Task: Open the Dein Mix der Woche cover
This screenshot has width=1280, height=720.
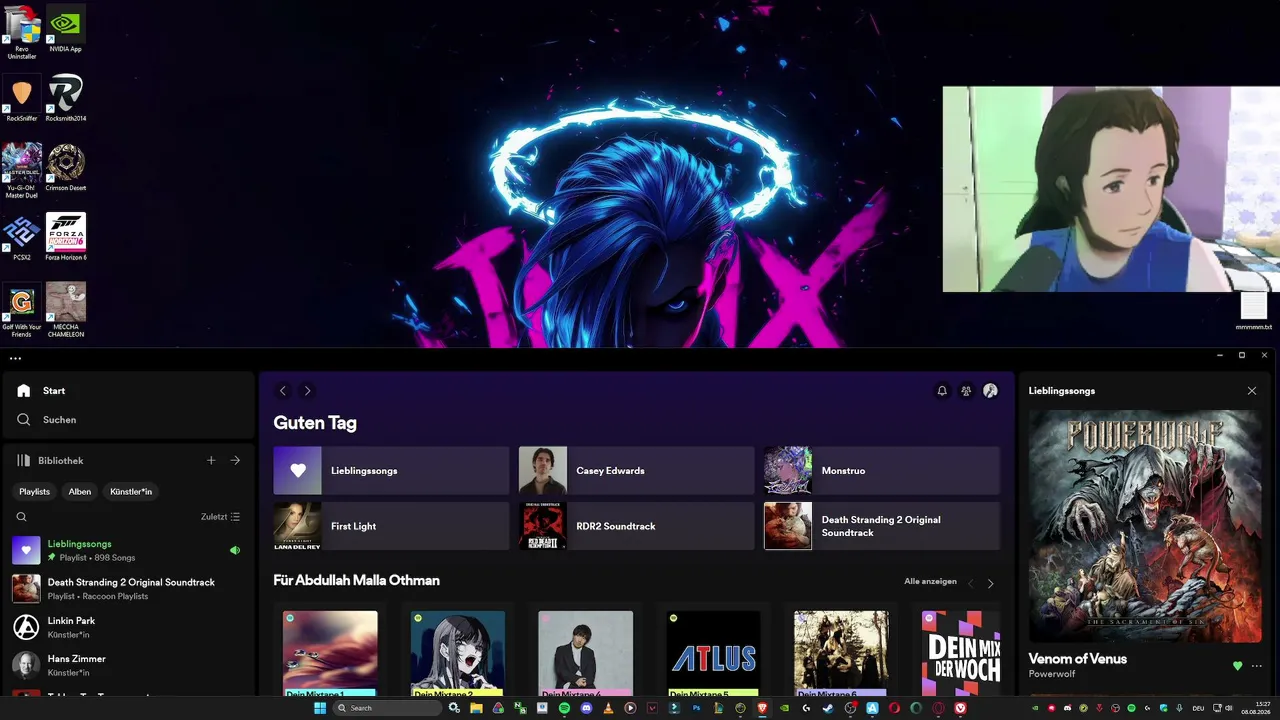Action: tap(961, 653)
